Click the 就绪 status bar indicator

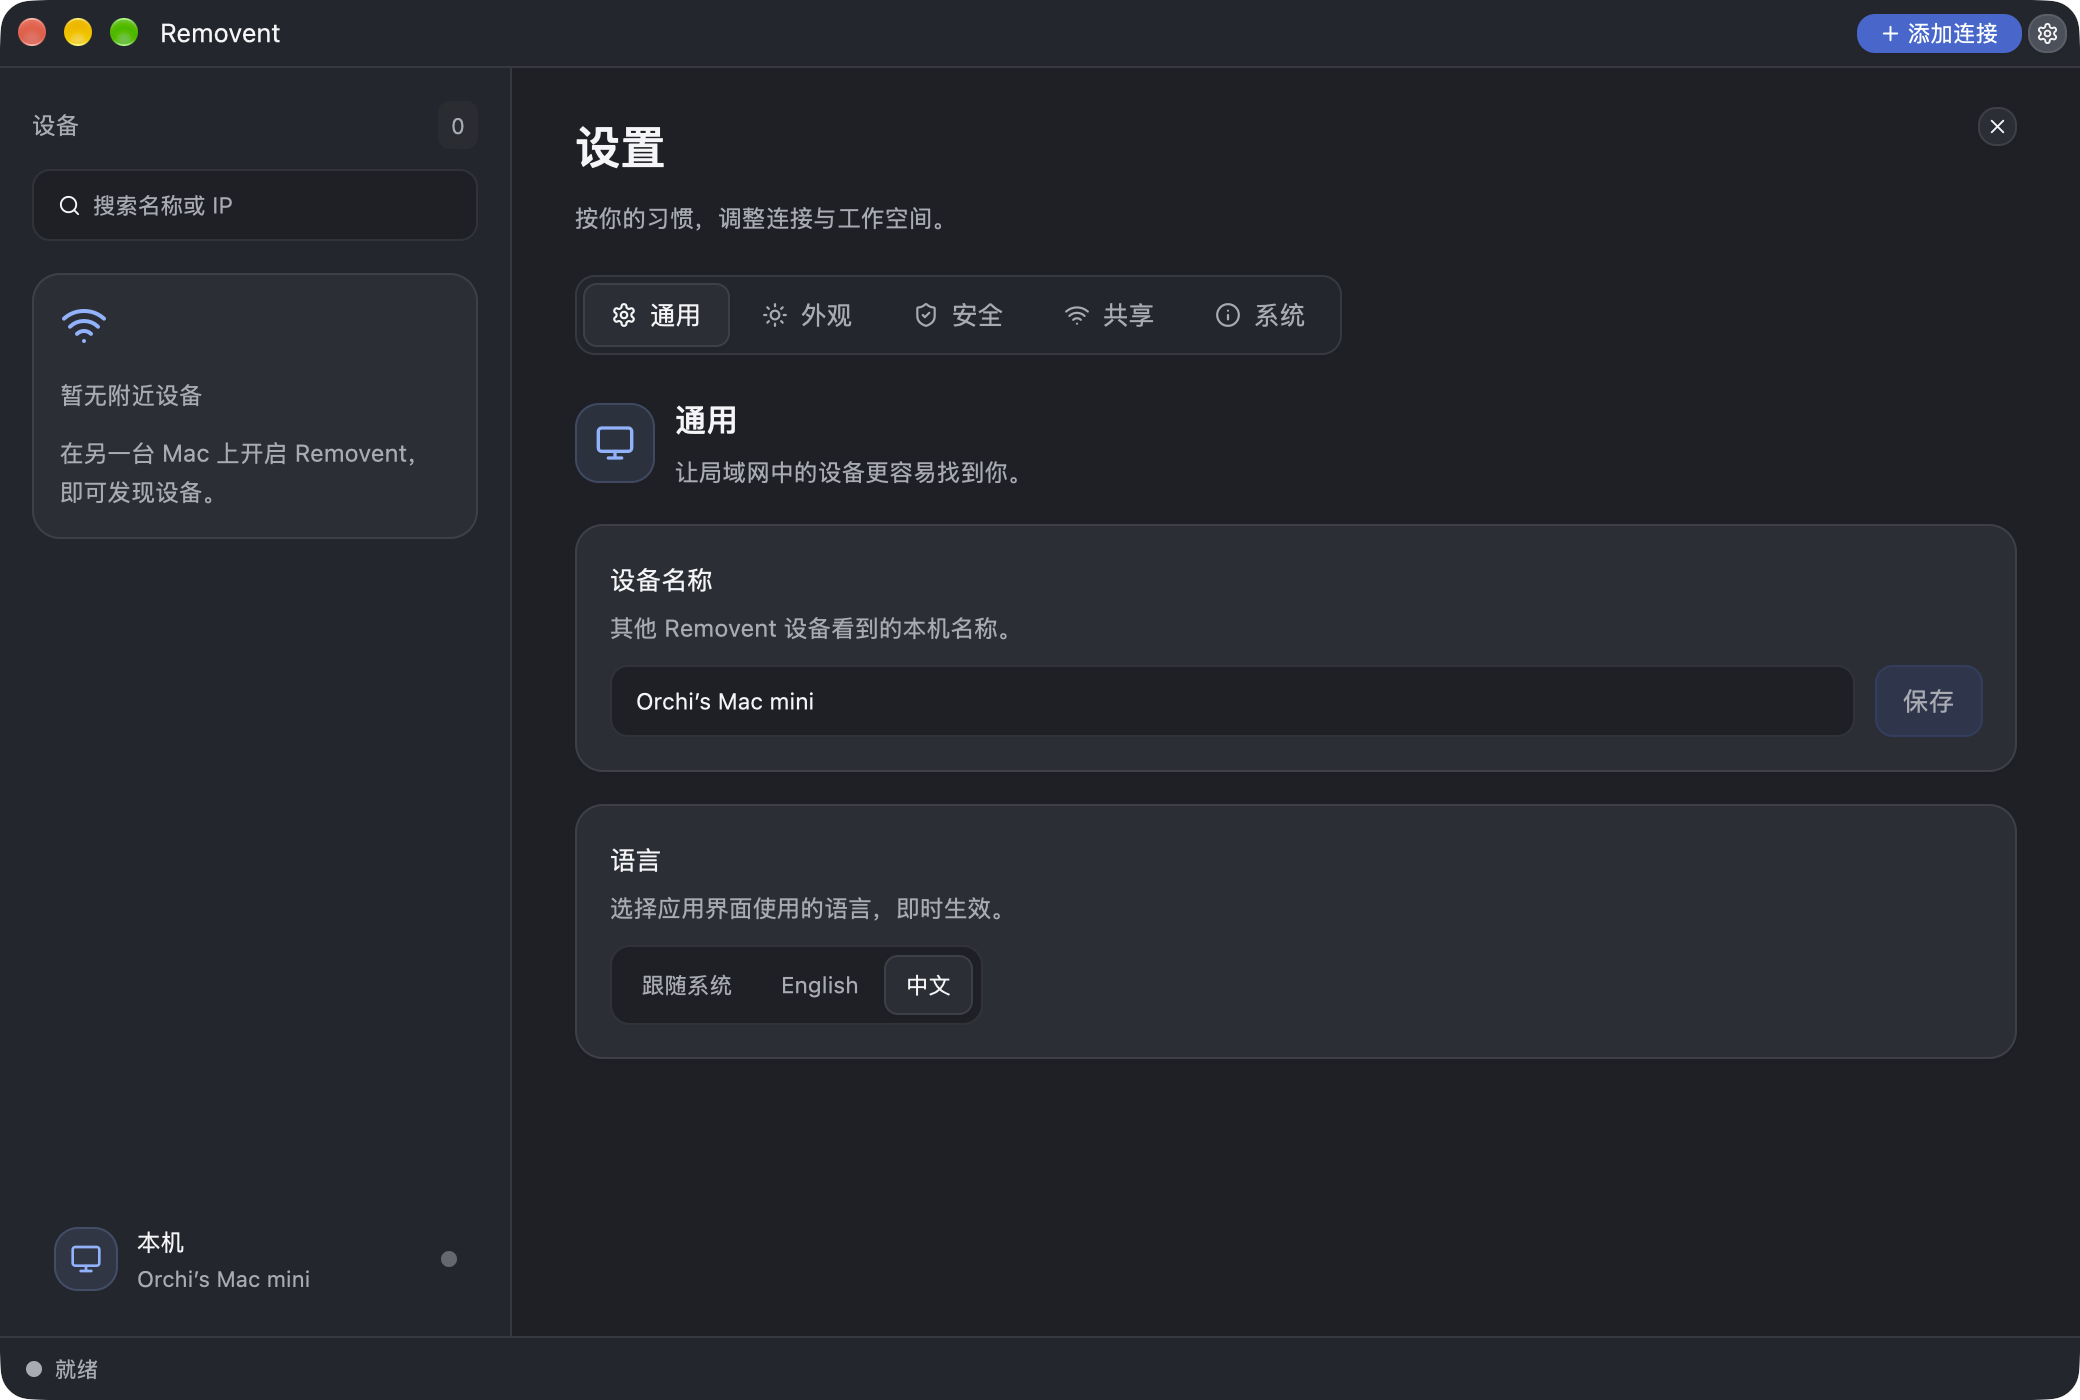click(x=62, y=1369)
